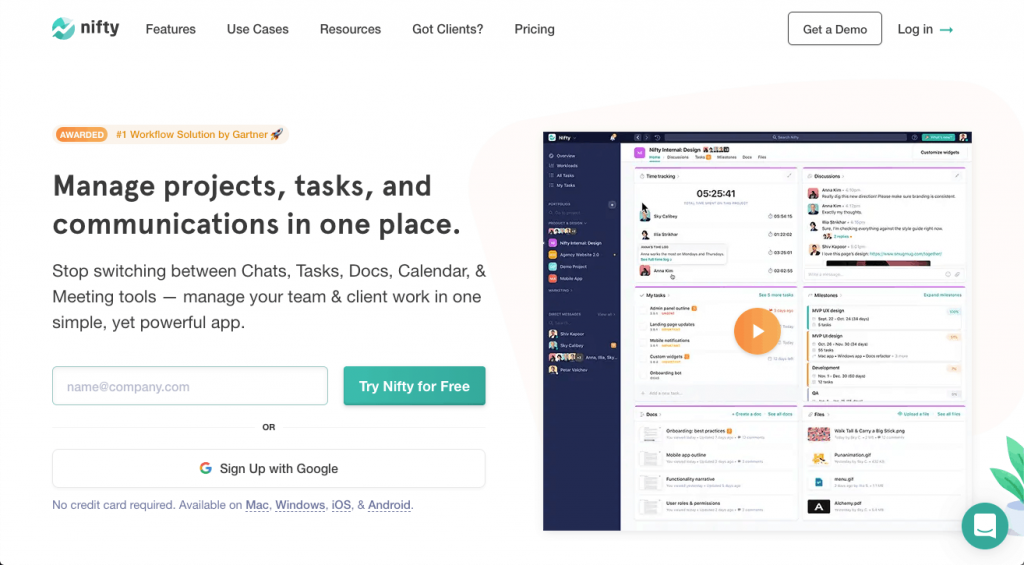The width and height of the screenshot is (1024, 565).
Task: Click the Upload a file link
Action: pyautogui.click(x=913, y=414)
